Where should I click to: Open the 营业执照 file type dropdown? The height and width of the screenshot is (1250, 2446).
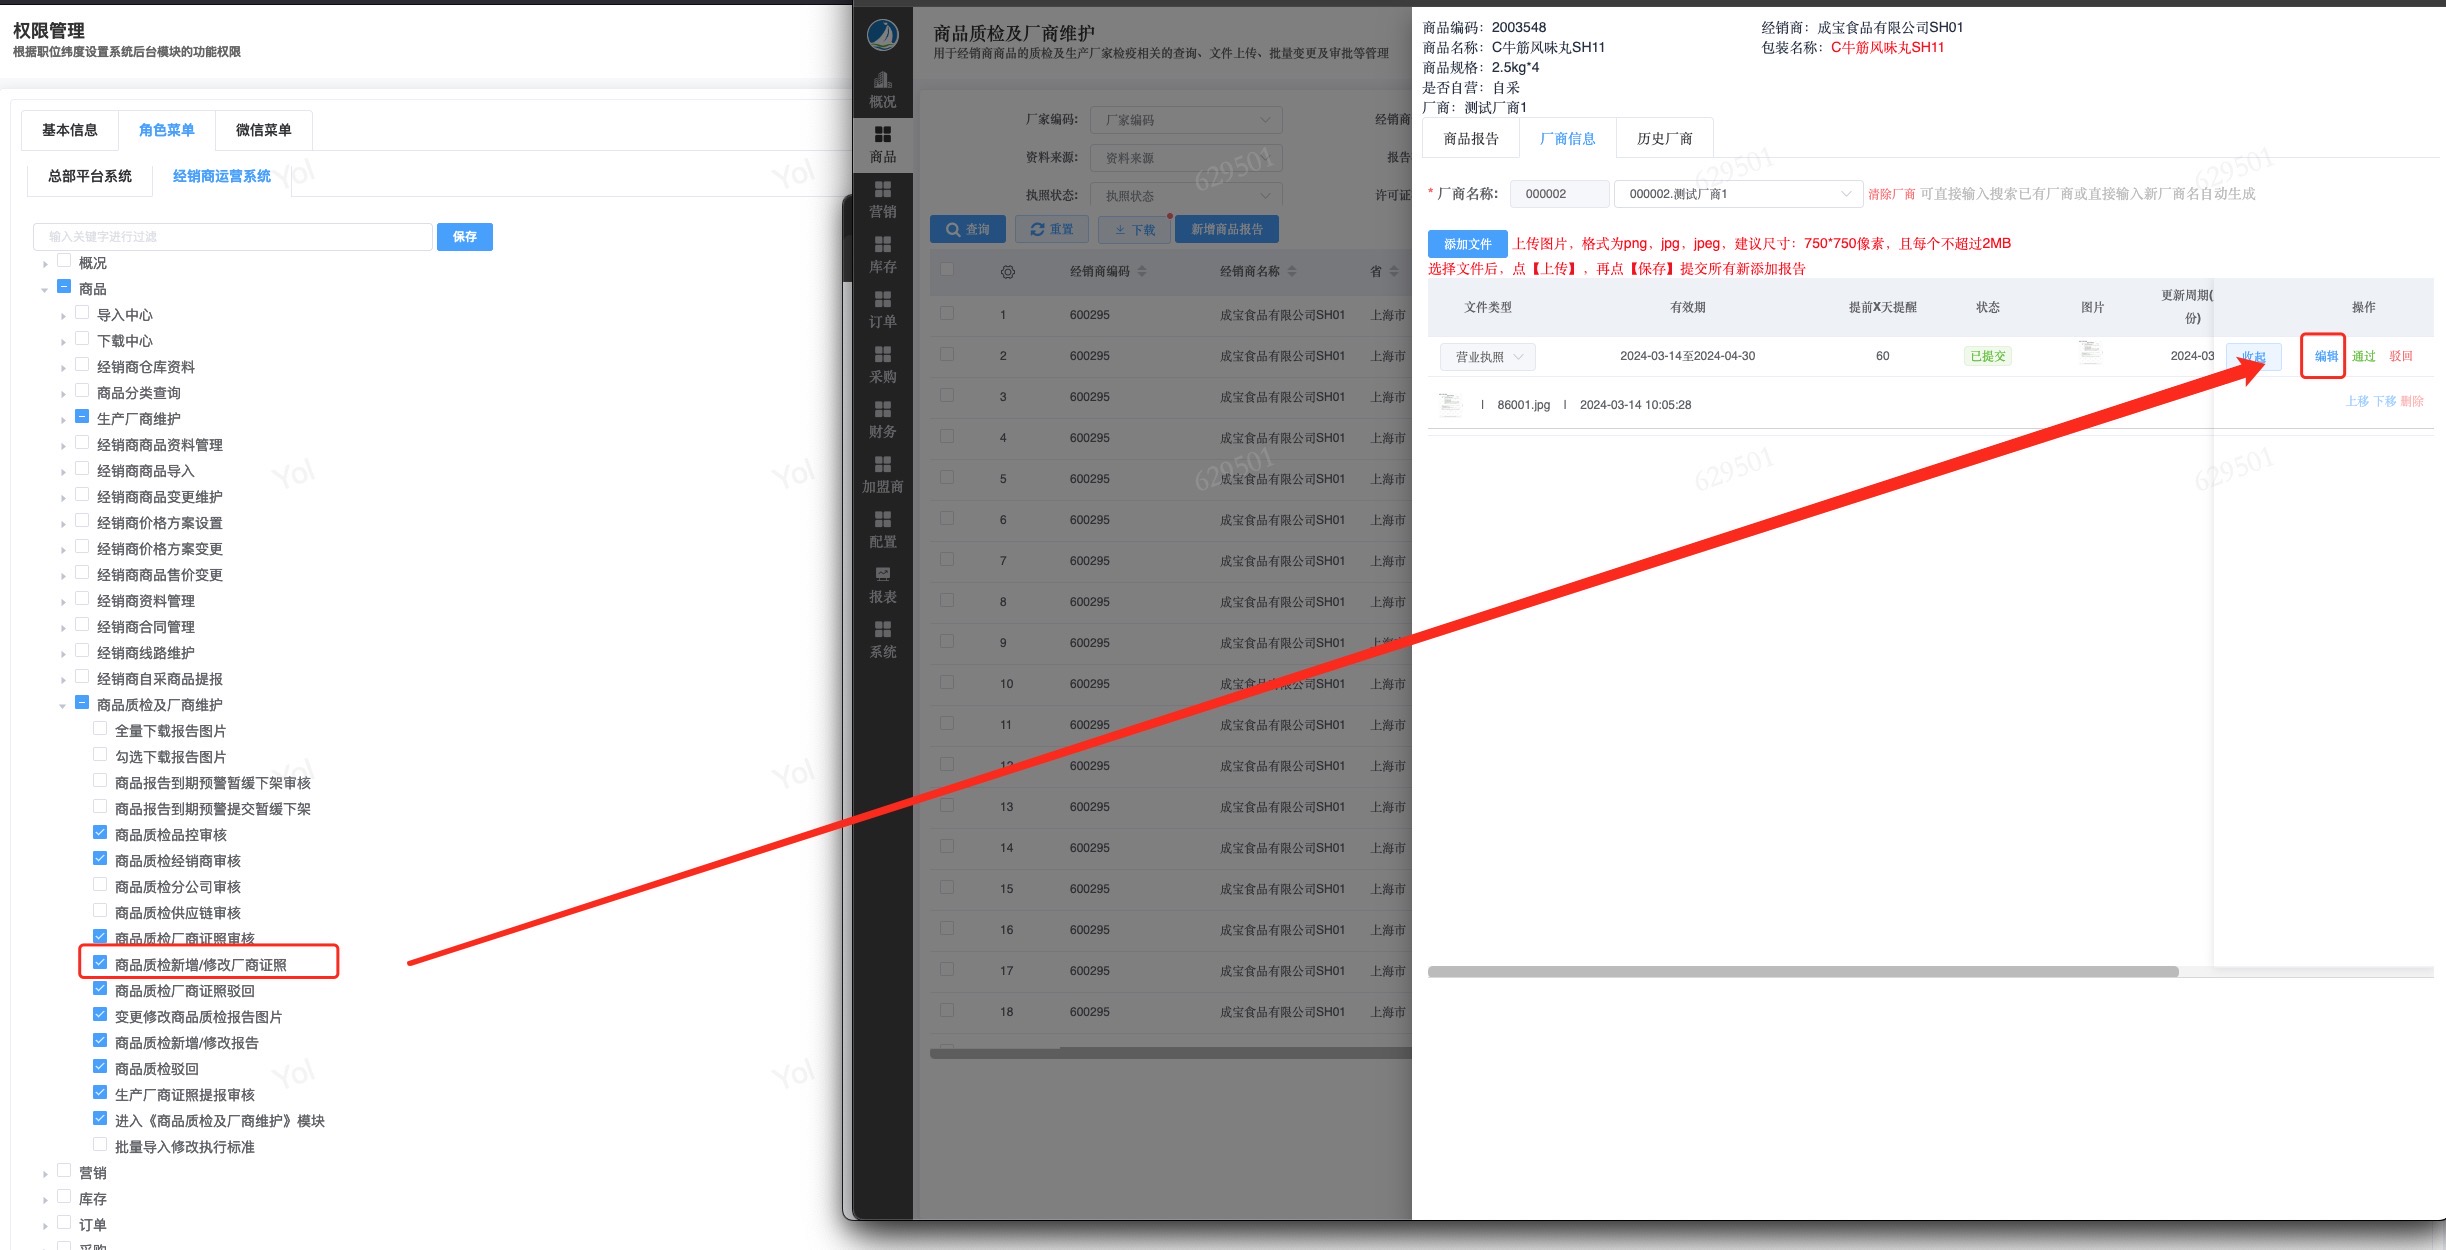[1487, 357]
